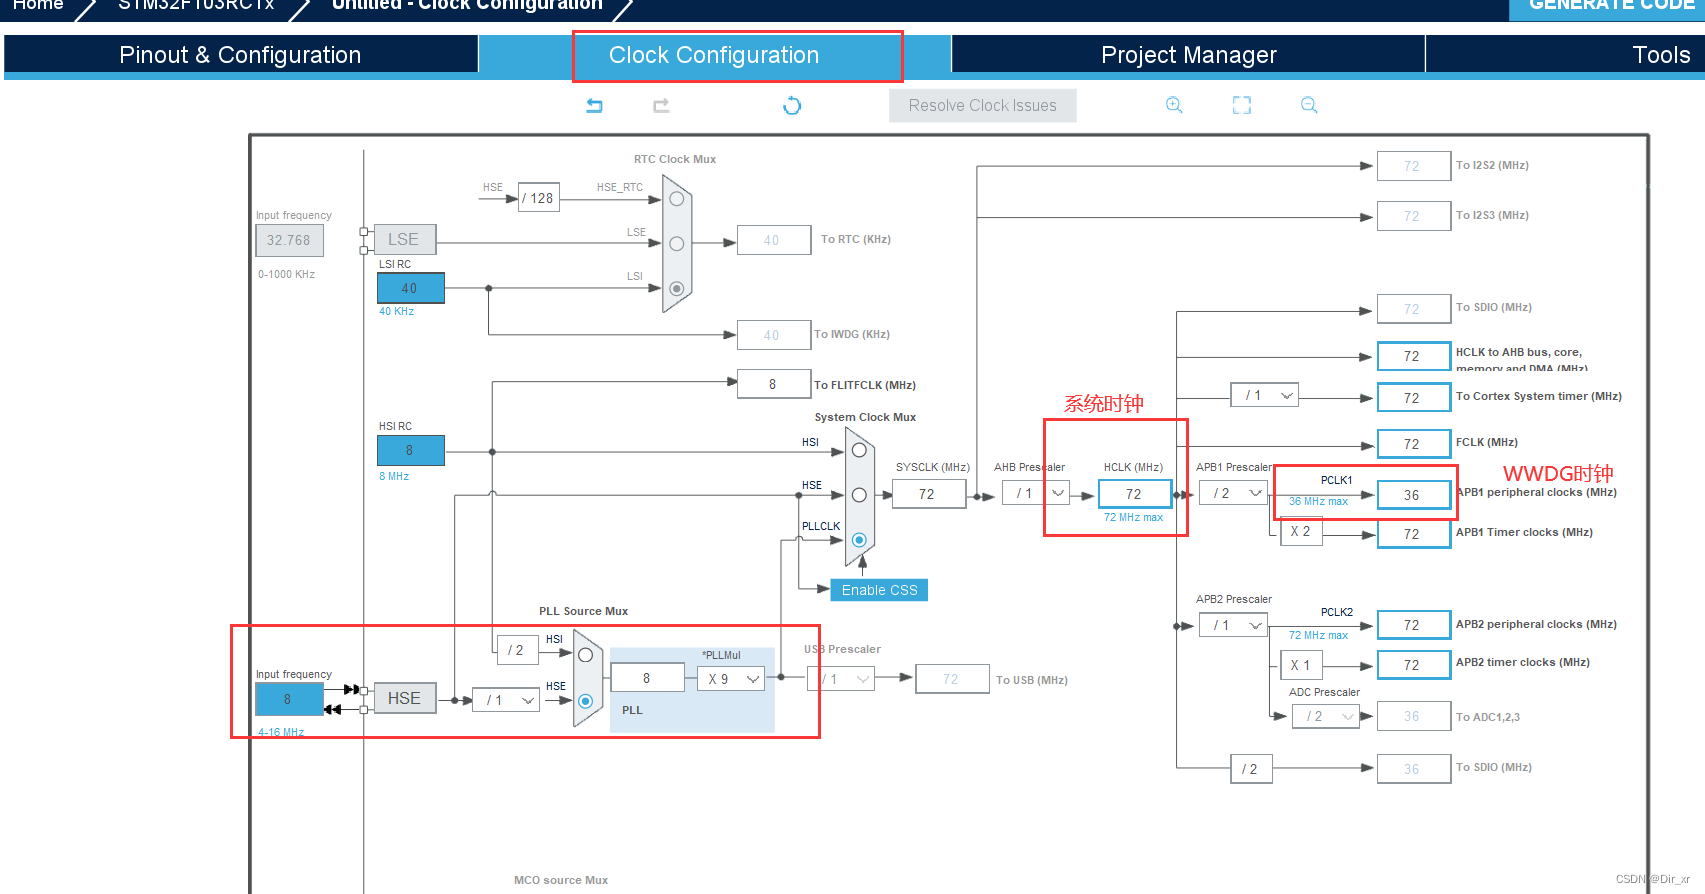
Task: Go to Home breadcrumb
Action: (x=38, y=5)
